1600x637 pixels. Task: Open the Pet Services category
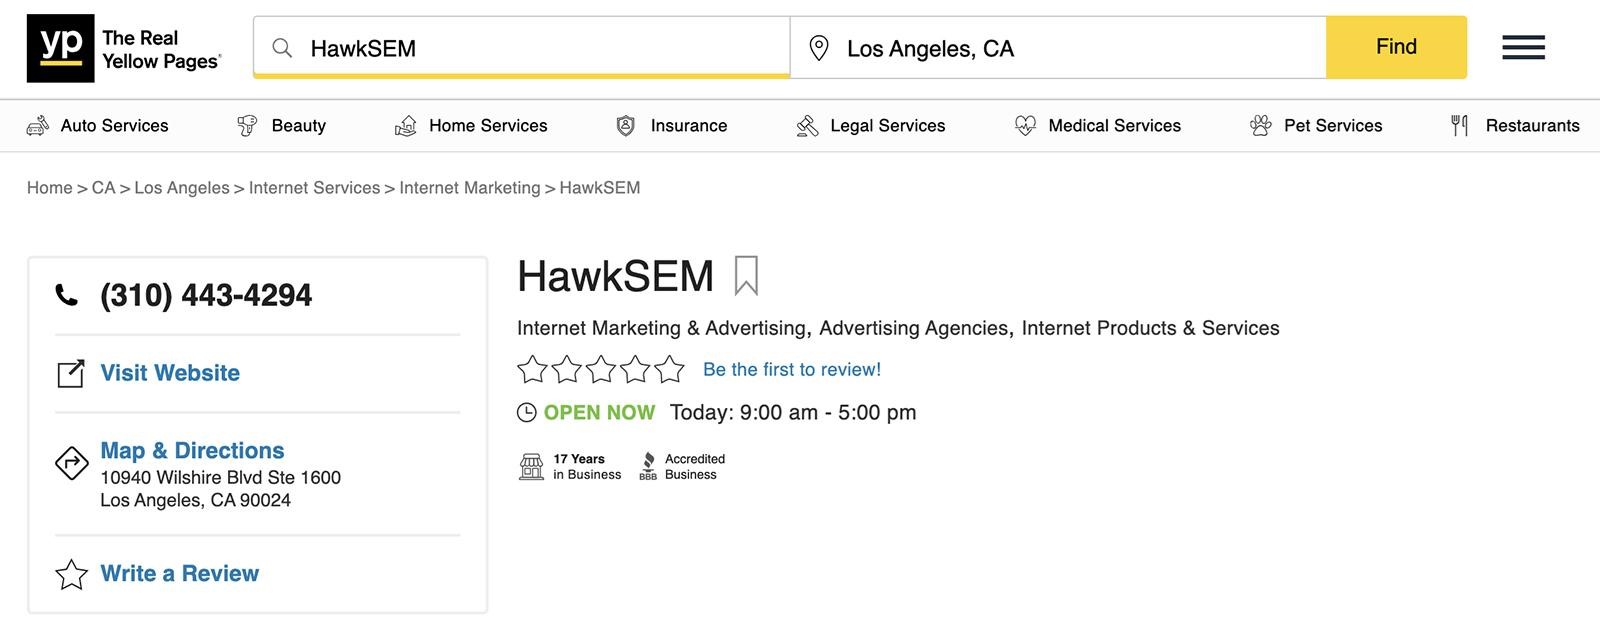click(1315, 126)
